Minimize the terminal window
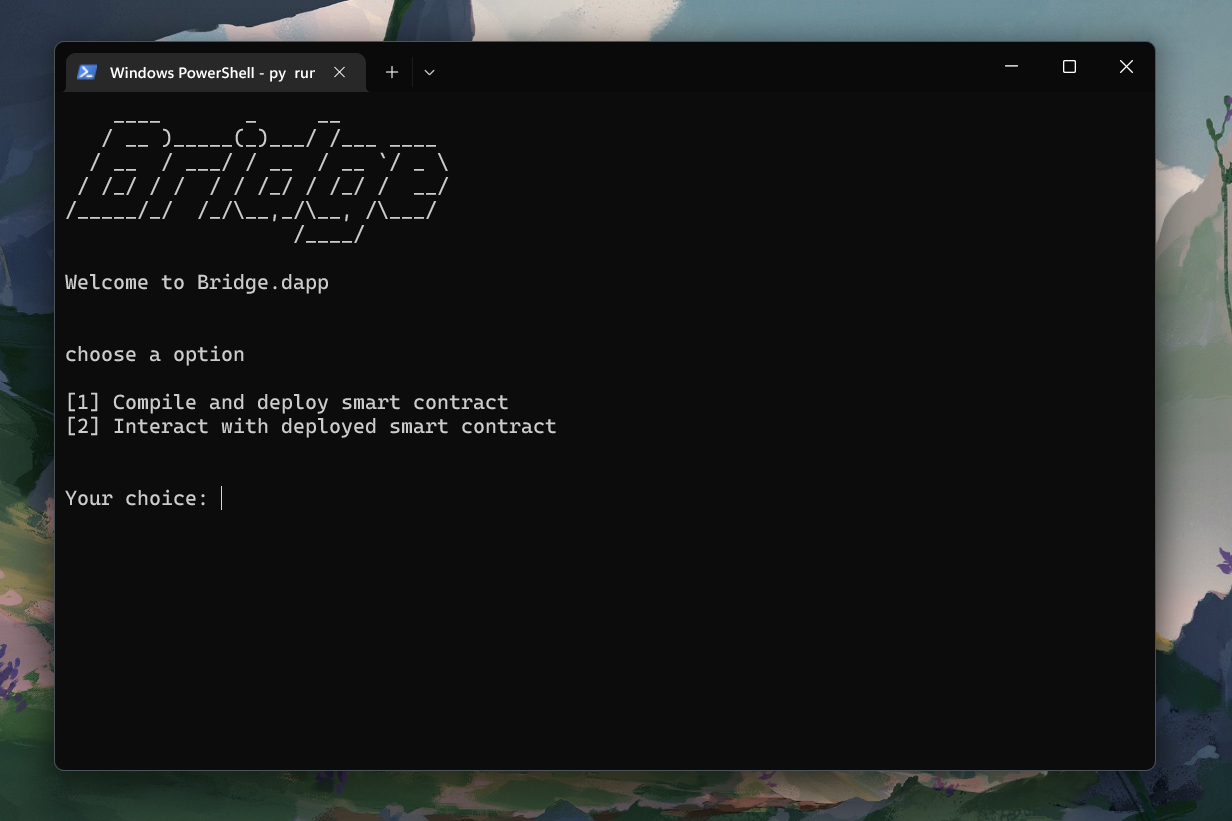 point(1011,67)
